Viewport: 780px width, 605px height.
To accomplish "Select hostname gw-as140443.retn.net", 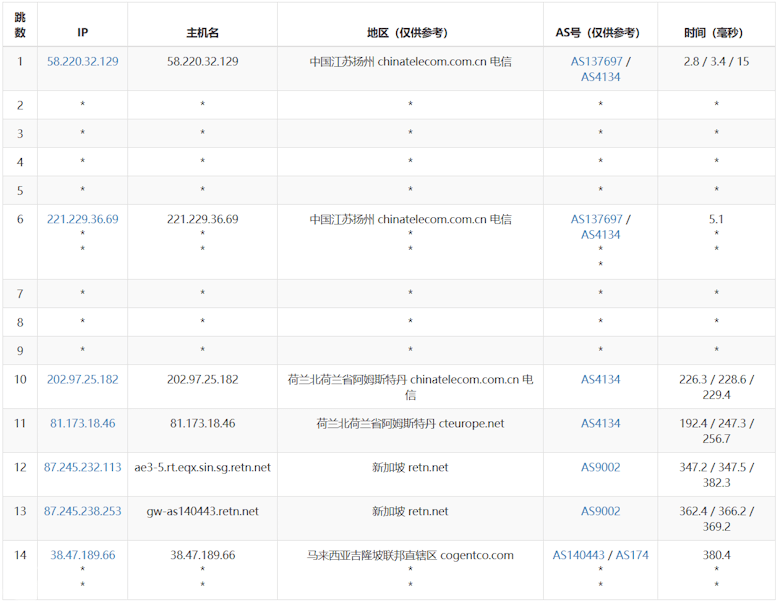I will click(x=202, y=510).
